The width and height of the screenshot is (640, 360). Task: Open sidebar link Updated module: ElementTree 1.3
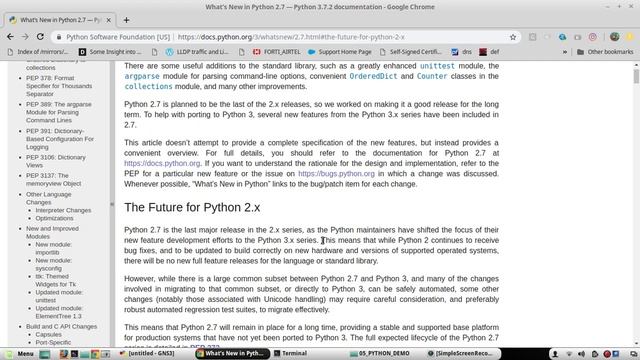[59, 312]
